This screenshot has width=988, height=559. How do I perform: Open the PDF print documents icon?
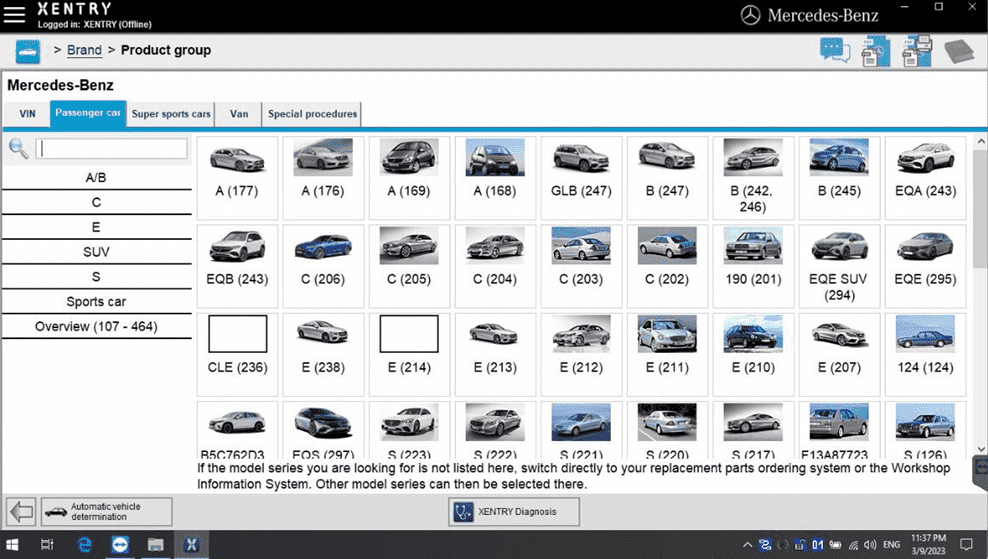pyautogui.click(x=917, y=52)
